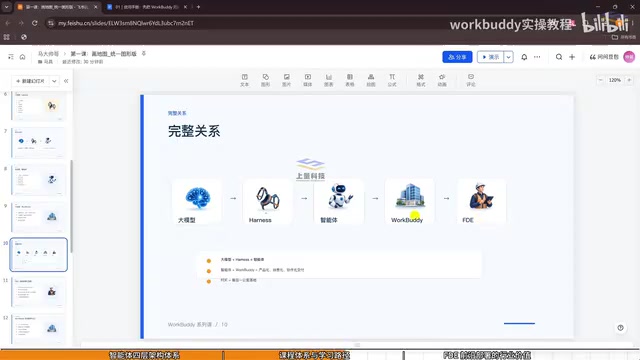640x360 pixels.
Task: Select the 智能体 robot card
Action: click(x=339, y=202)
